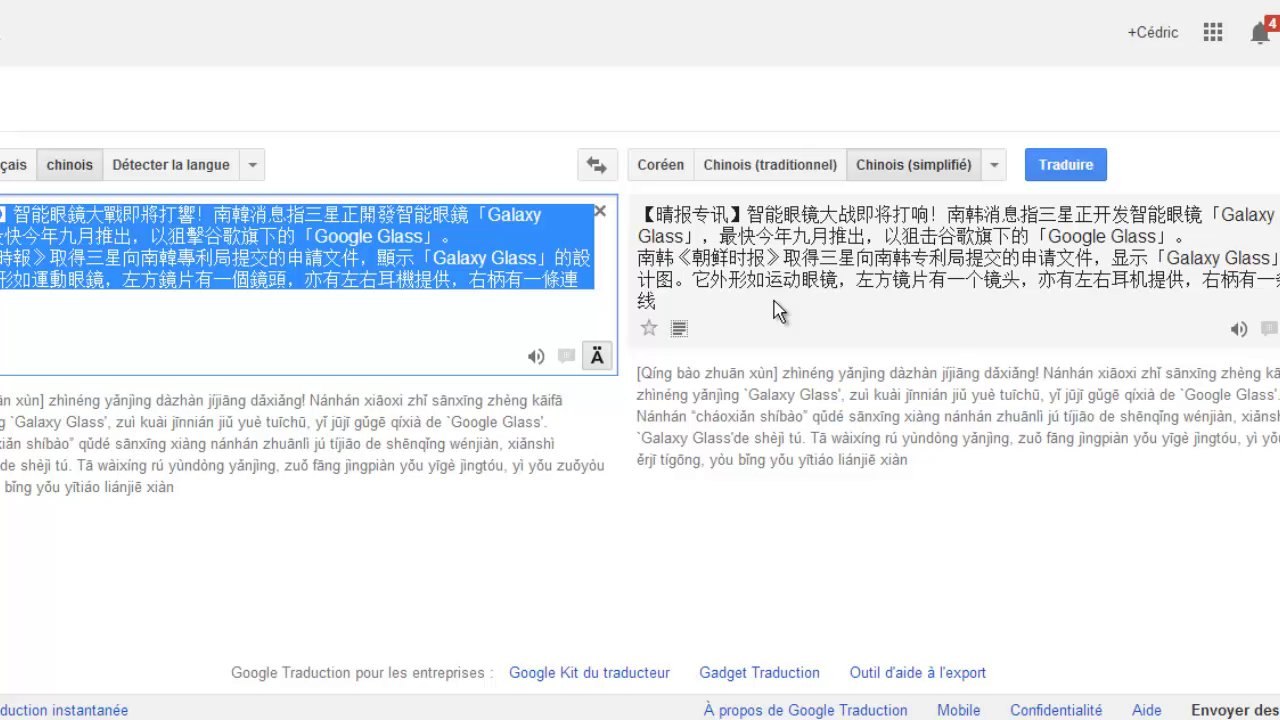Switch target to Chinois (traditionnel)
This screenshot has height=720, width=1280.
(x=770, y=165)
